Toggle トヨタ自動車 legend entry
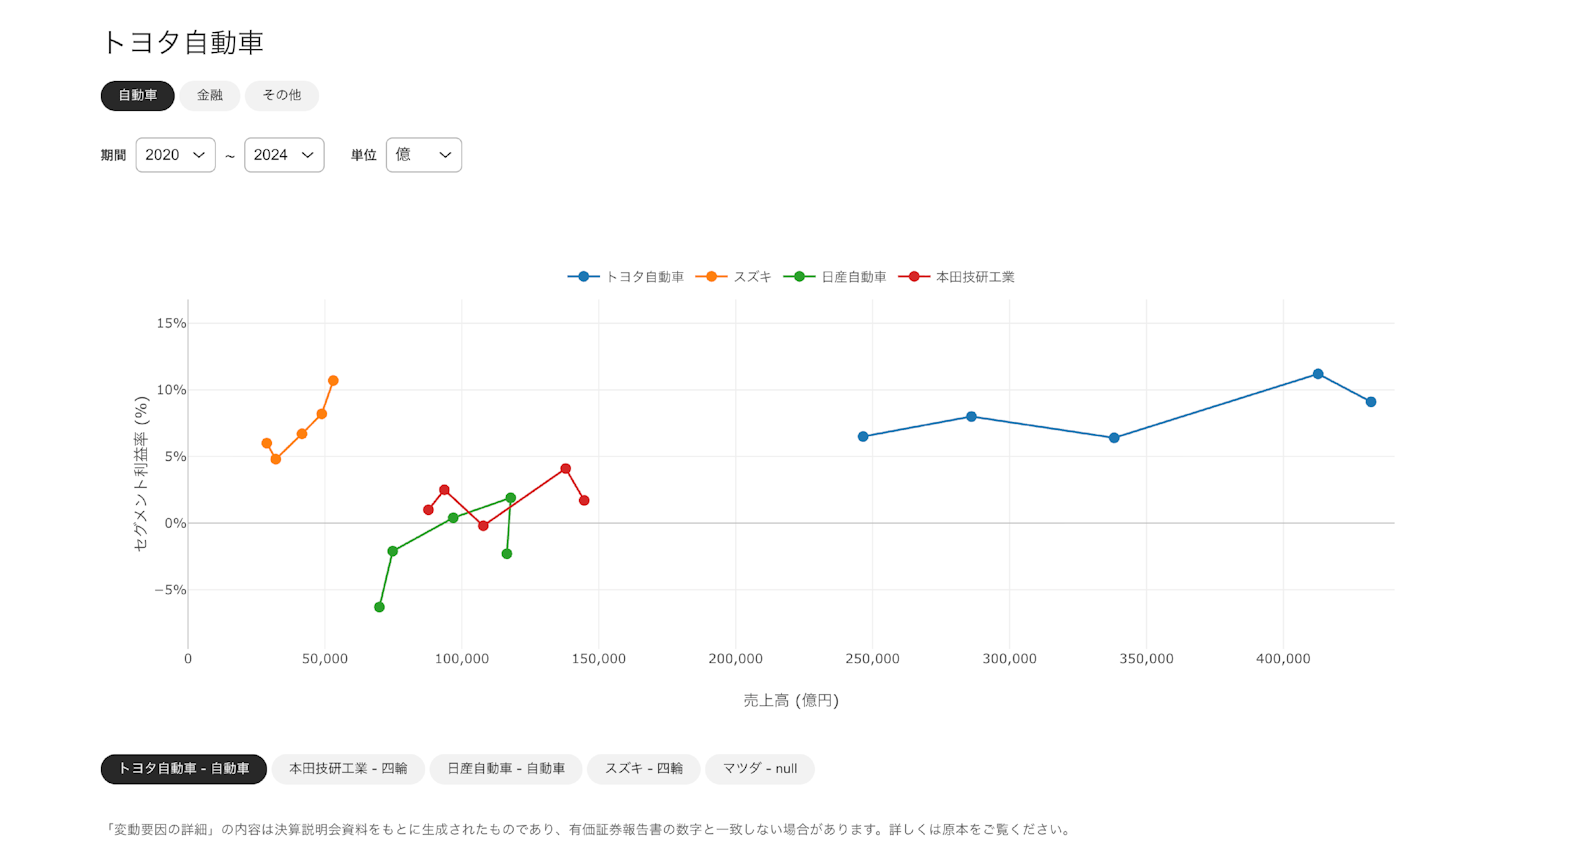The height and width of the screenshot is (857, 1574). (626, 277)
